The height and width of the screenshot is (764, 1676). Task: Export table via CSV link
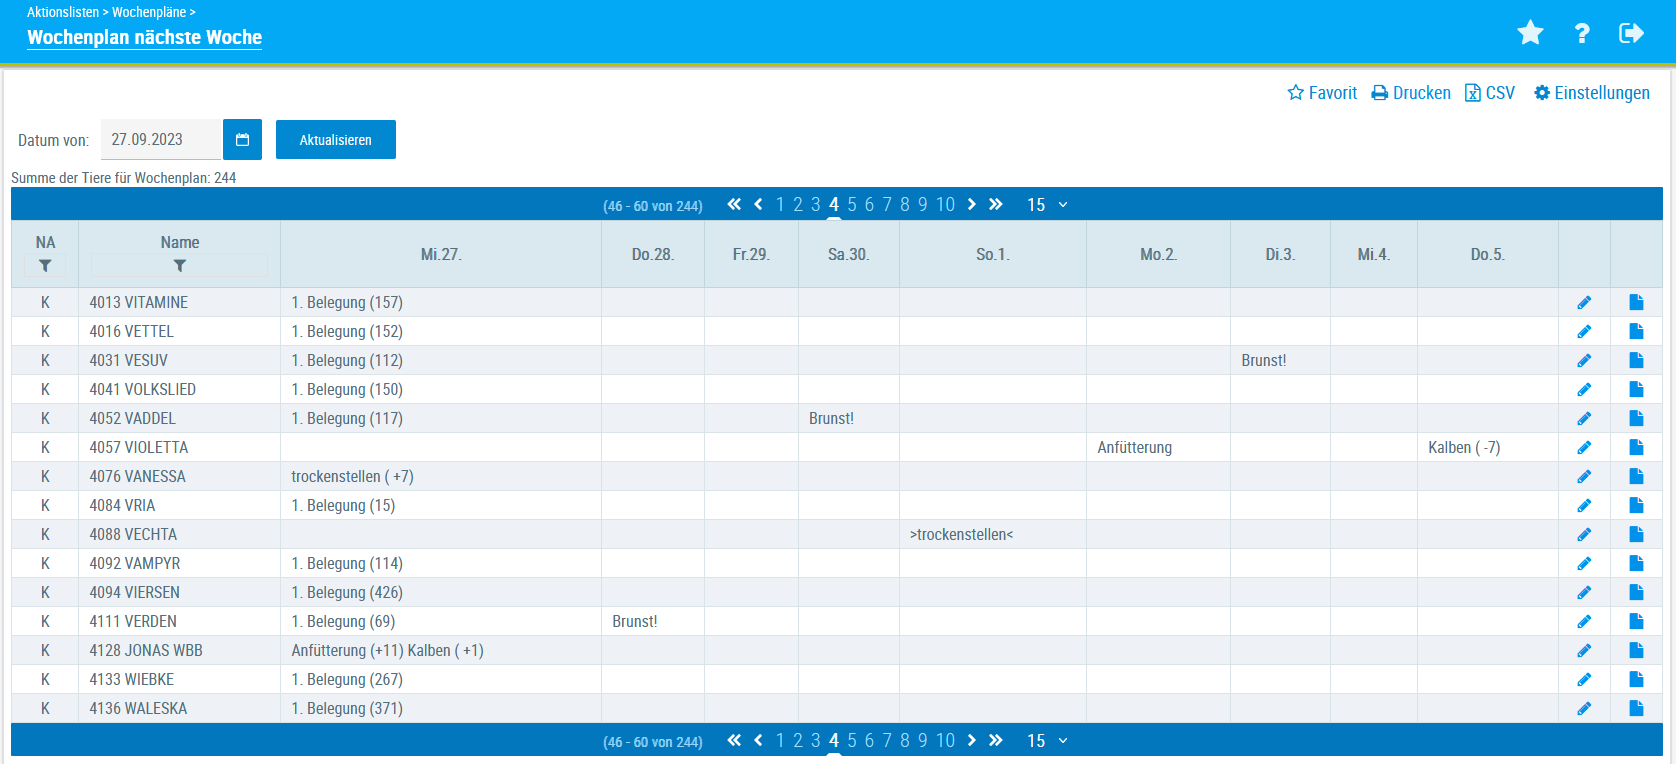click(x=1490, y=93)
